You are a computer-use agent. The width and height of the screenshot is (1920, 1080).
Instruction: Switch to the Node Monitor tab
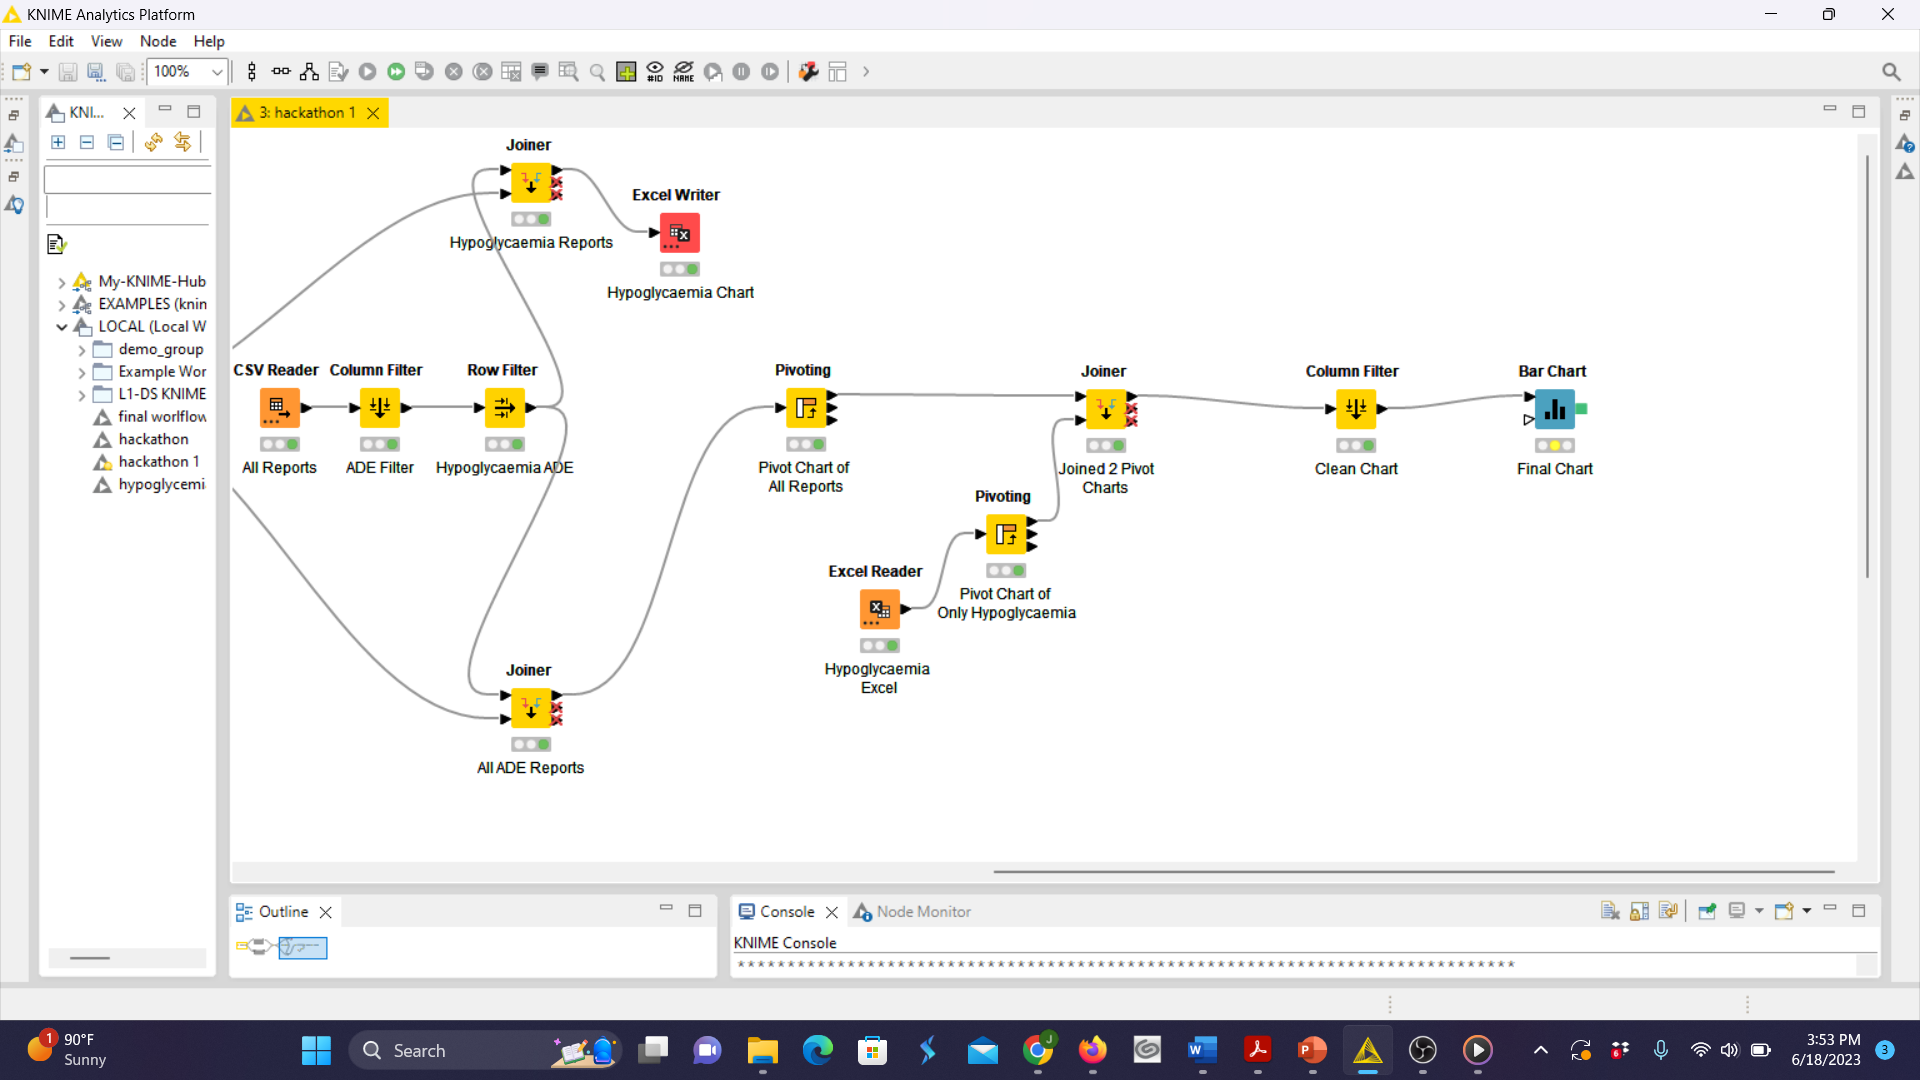click(922, 912)
